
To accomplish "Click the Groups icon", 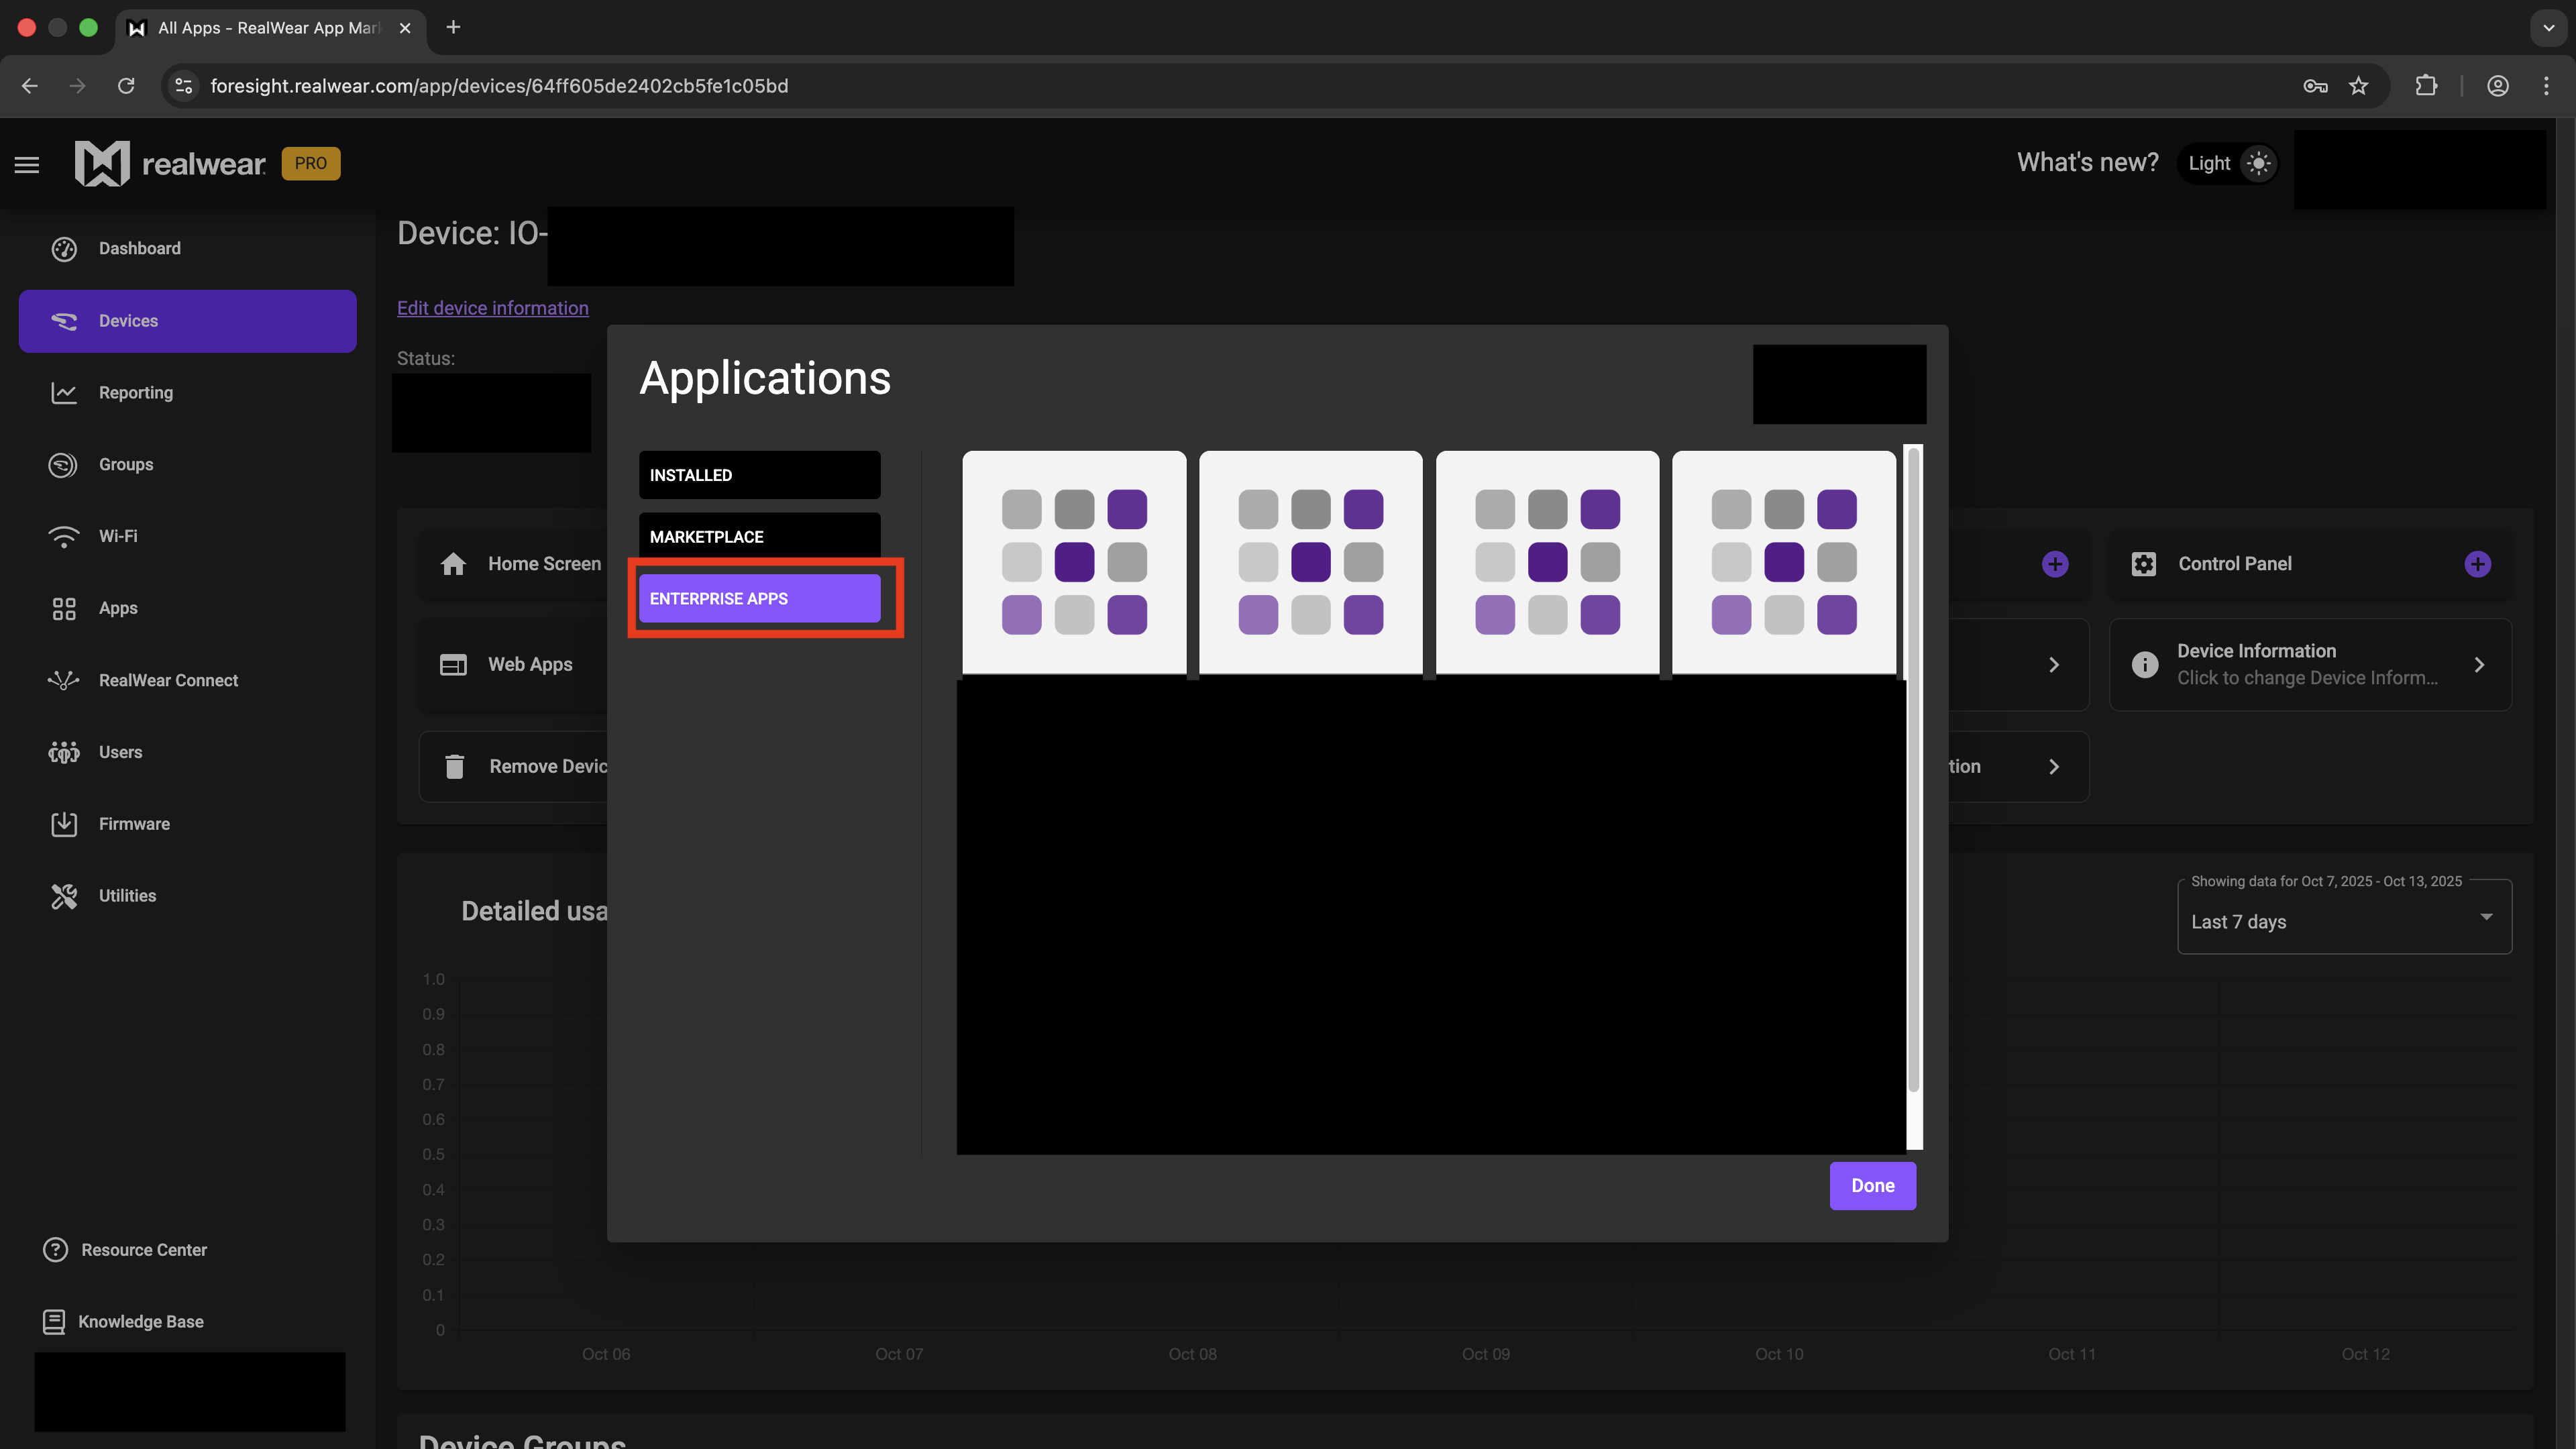I will (x=63, y=465).
